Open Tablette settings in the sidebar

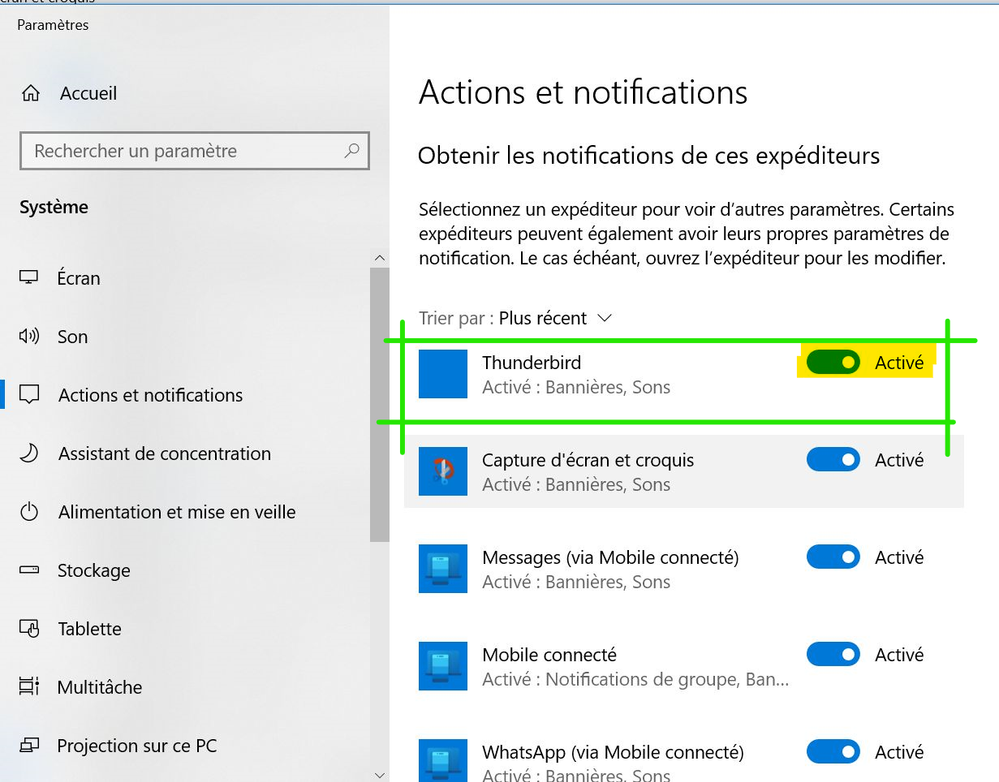(x=89, y=629)
